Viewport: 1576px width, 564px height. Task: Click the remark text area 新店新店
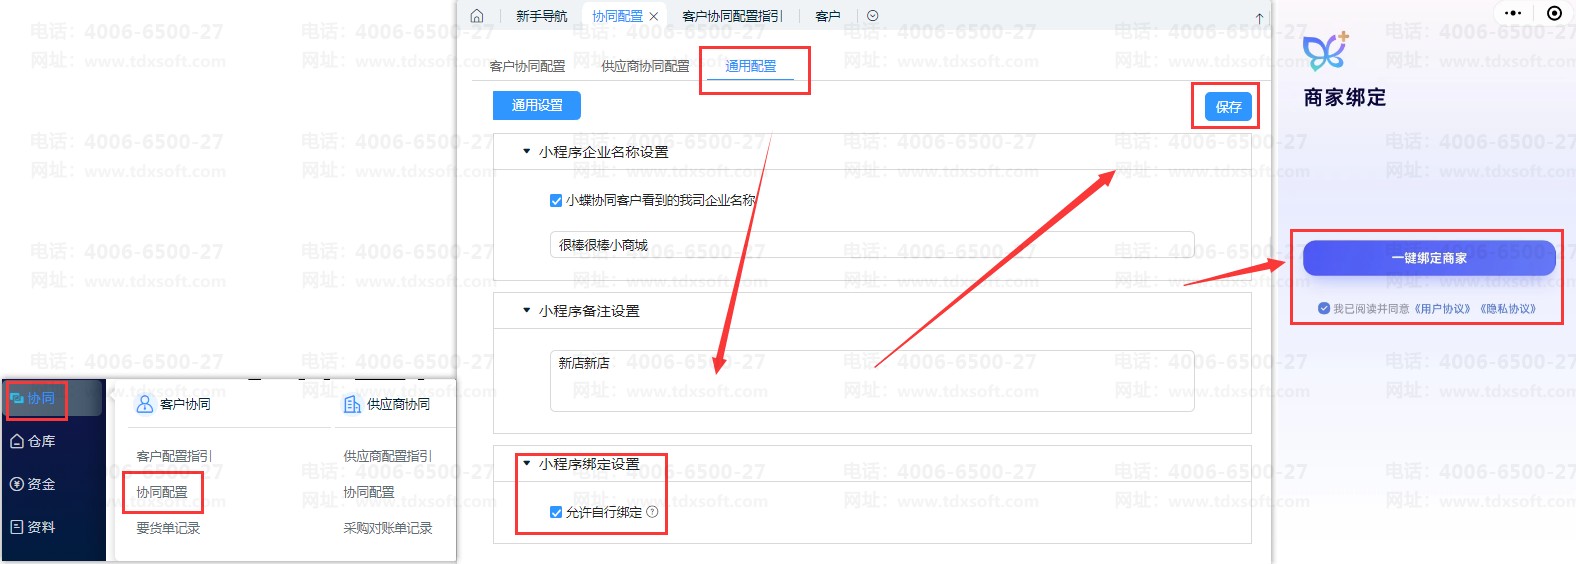(872, 381)
